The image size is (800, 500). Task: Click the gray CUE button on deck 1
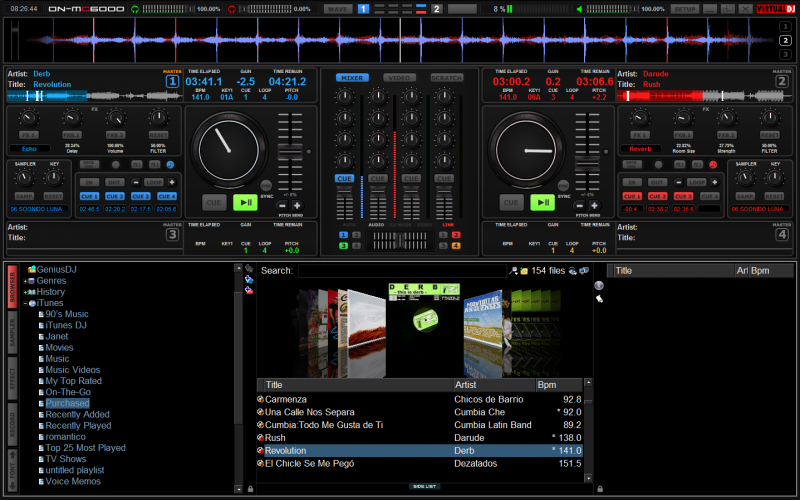[x=213, y=203]
